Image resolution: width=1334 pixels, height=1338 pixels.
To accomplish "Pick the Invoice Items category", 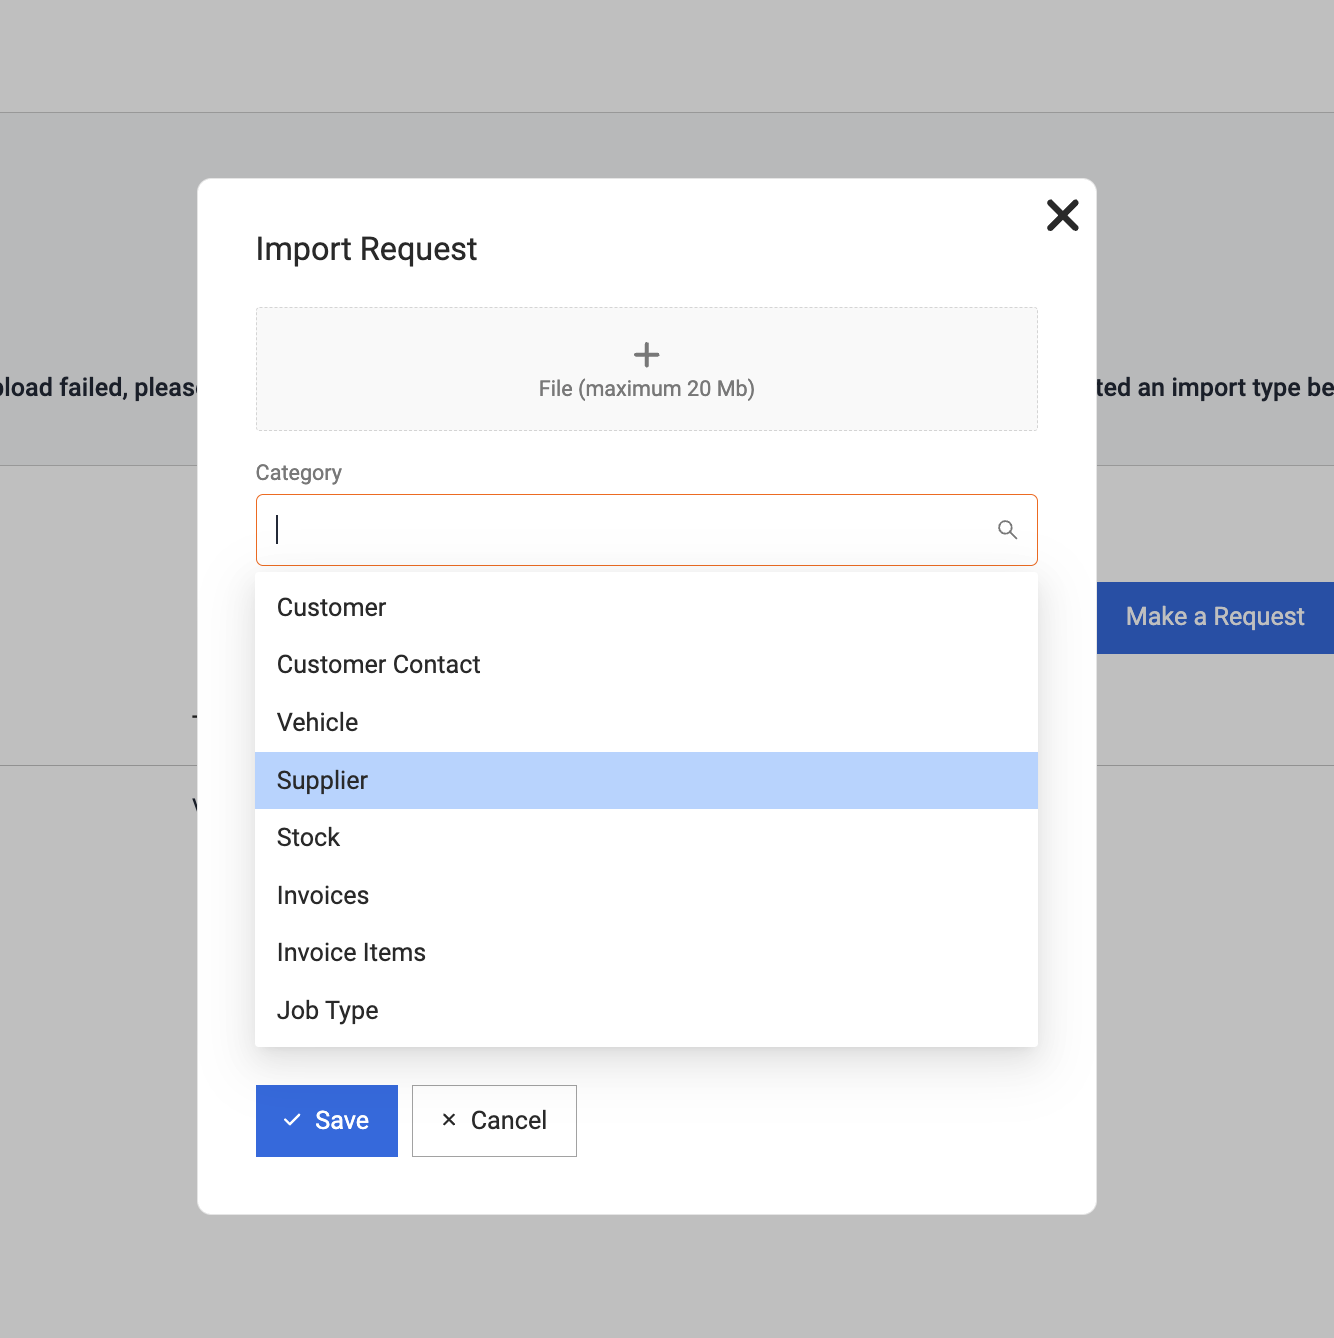I will click(x=351, y=953).
